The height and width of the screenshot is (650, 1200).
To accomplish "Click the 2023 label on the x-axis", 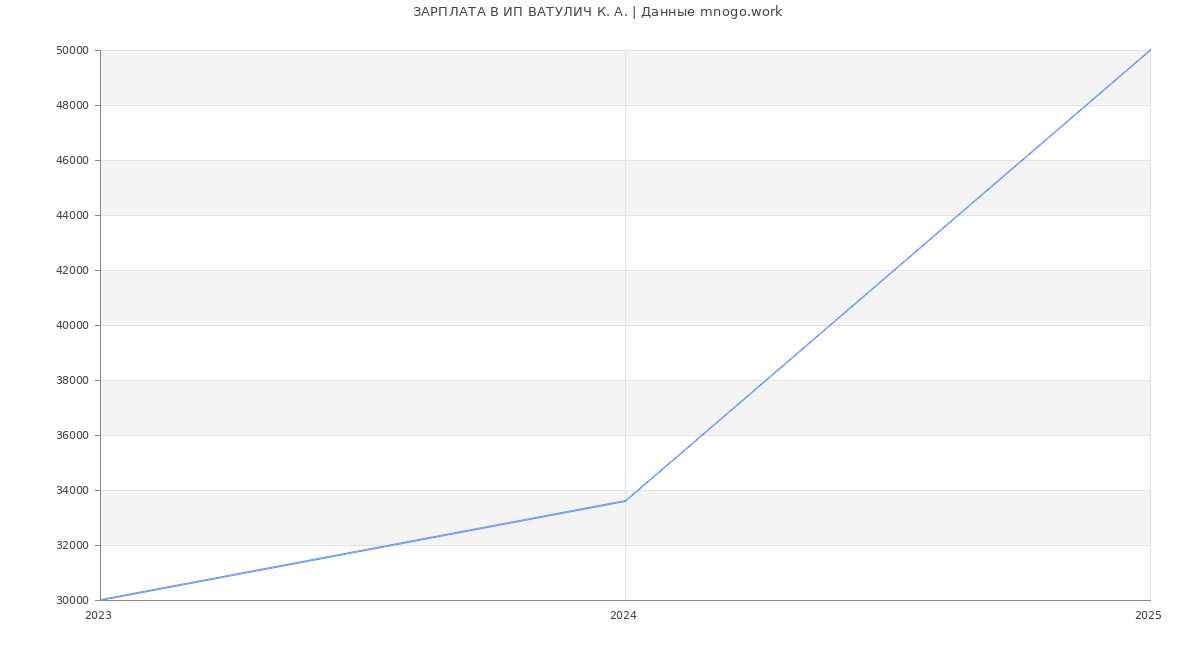I will coord(98,616).
